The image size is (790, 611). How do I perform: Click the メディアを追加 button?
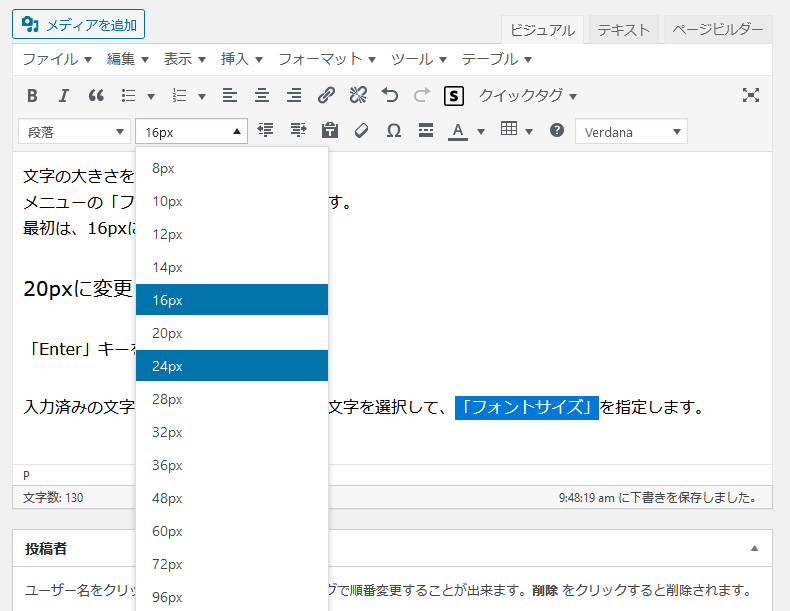pyautogui.click(x=79, y=24)
